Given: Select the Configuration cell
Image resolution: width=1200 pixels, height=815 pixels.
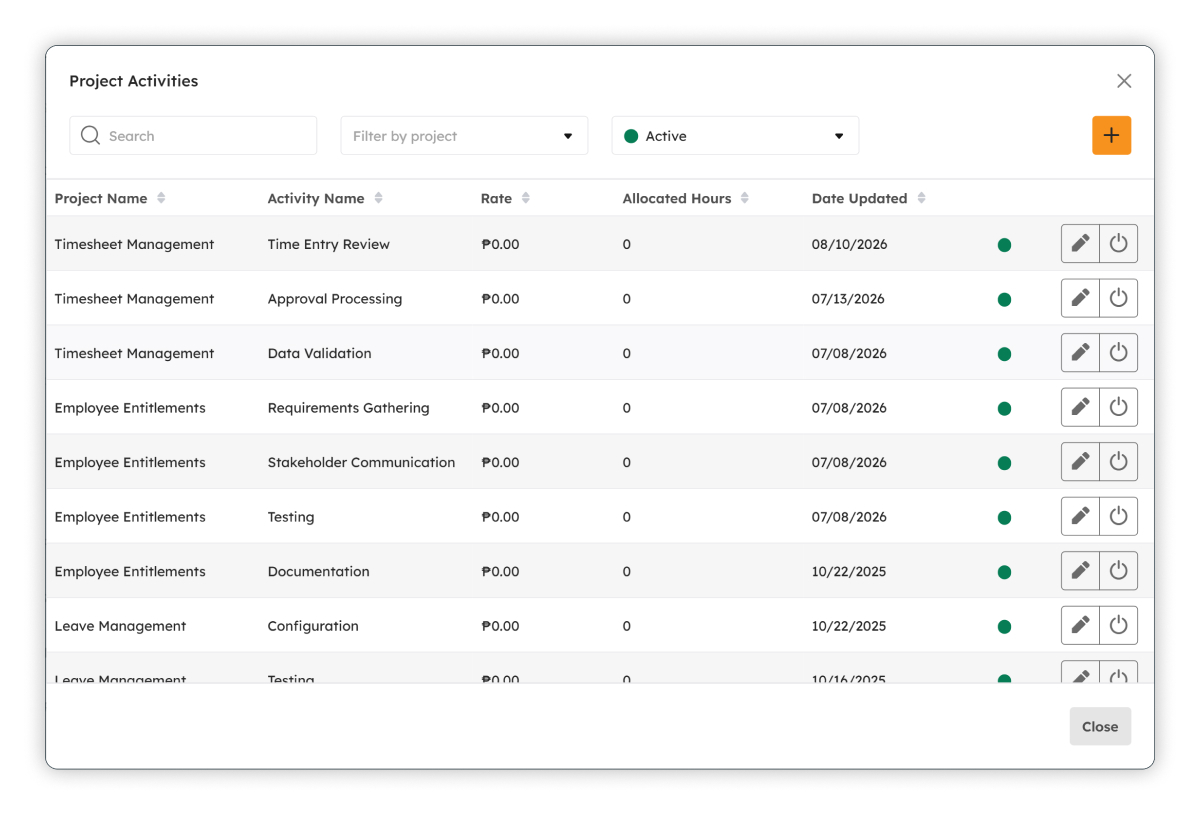Looking at the screenshot, I should coord(313,626).
